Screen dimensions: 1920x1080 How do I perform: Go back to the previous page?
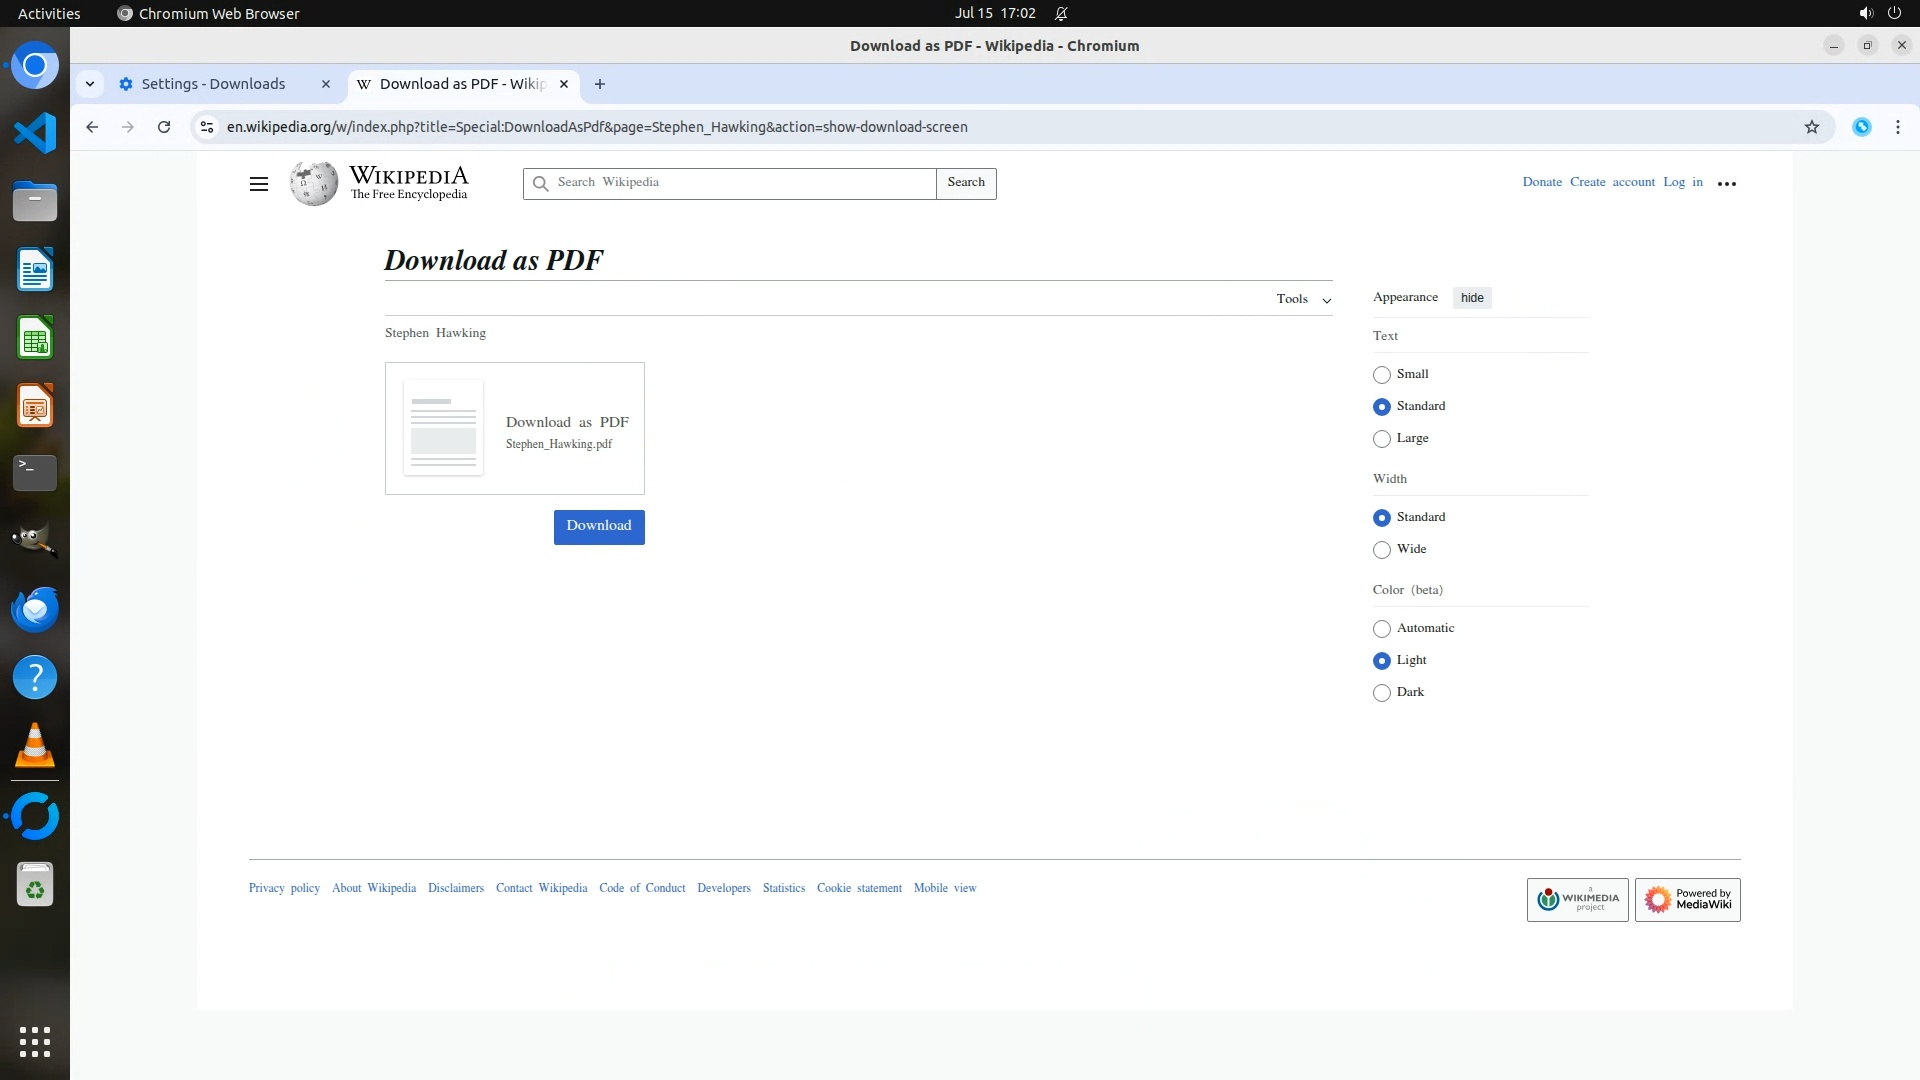coord(92,127)
